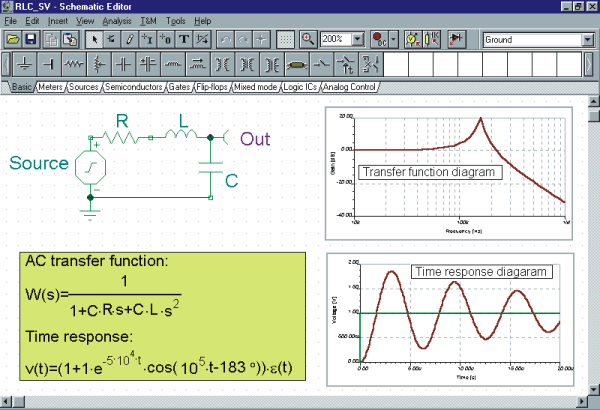Open the Analysis menu
The image size is (600, 410).
[116, 20]
